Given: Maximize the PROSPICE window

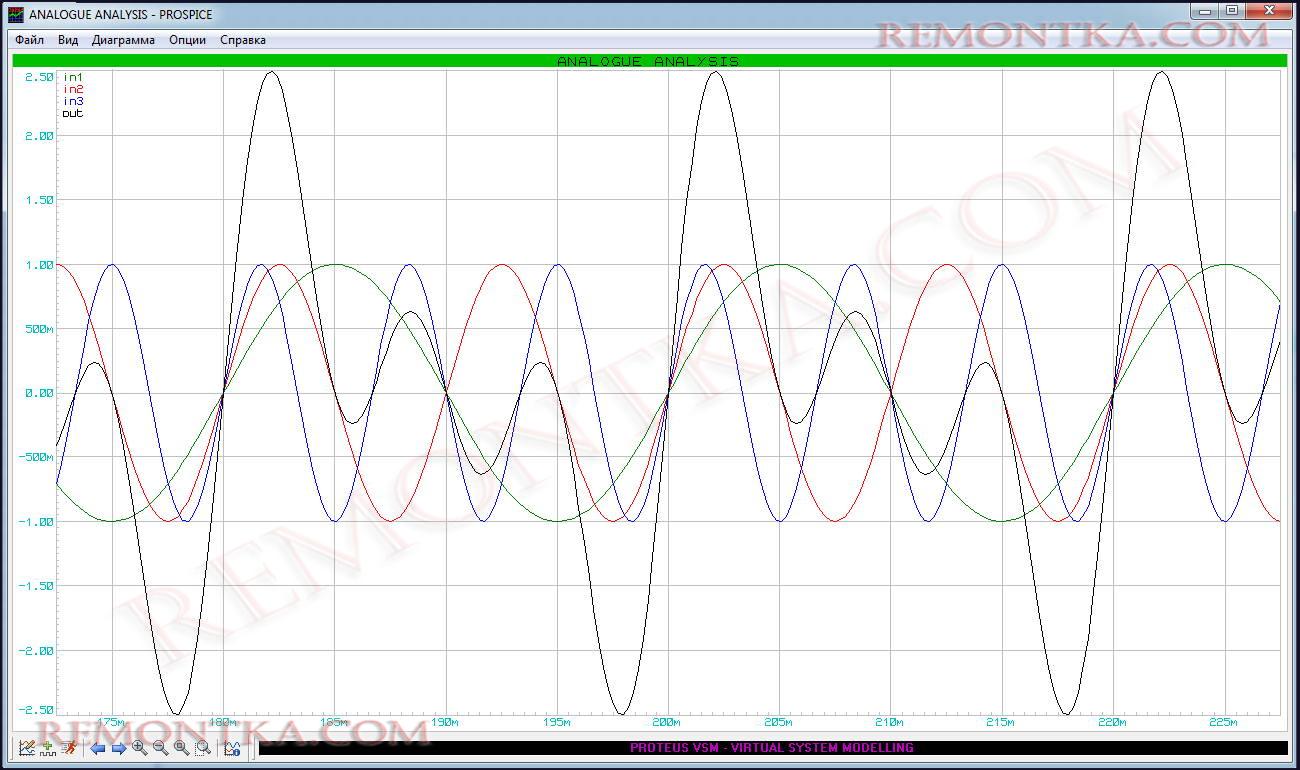Looking at the screenshot, I should 1232,11.
